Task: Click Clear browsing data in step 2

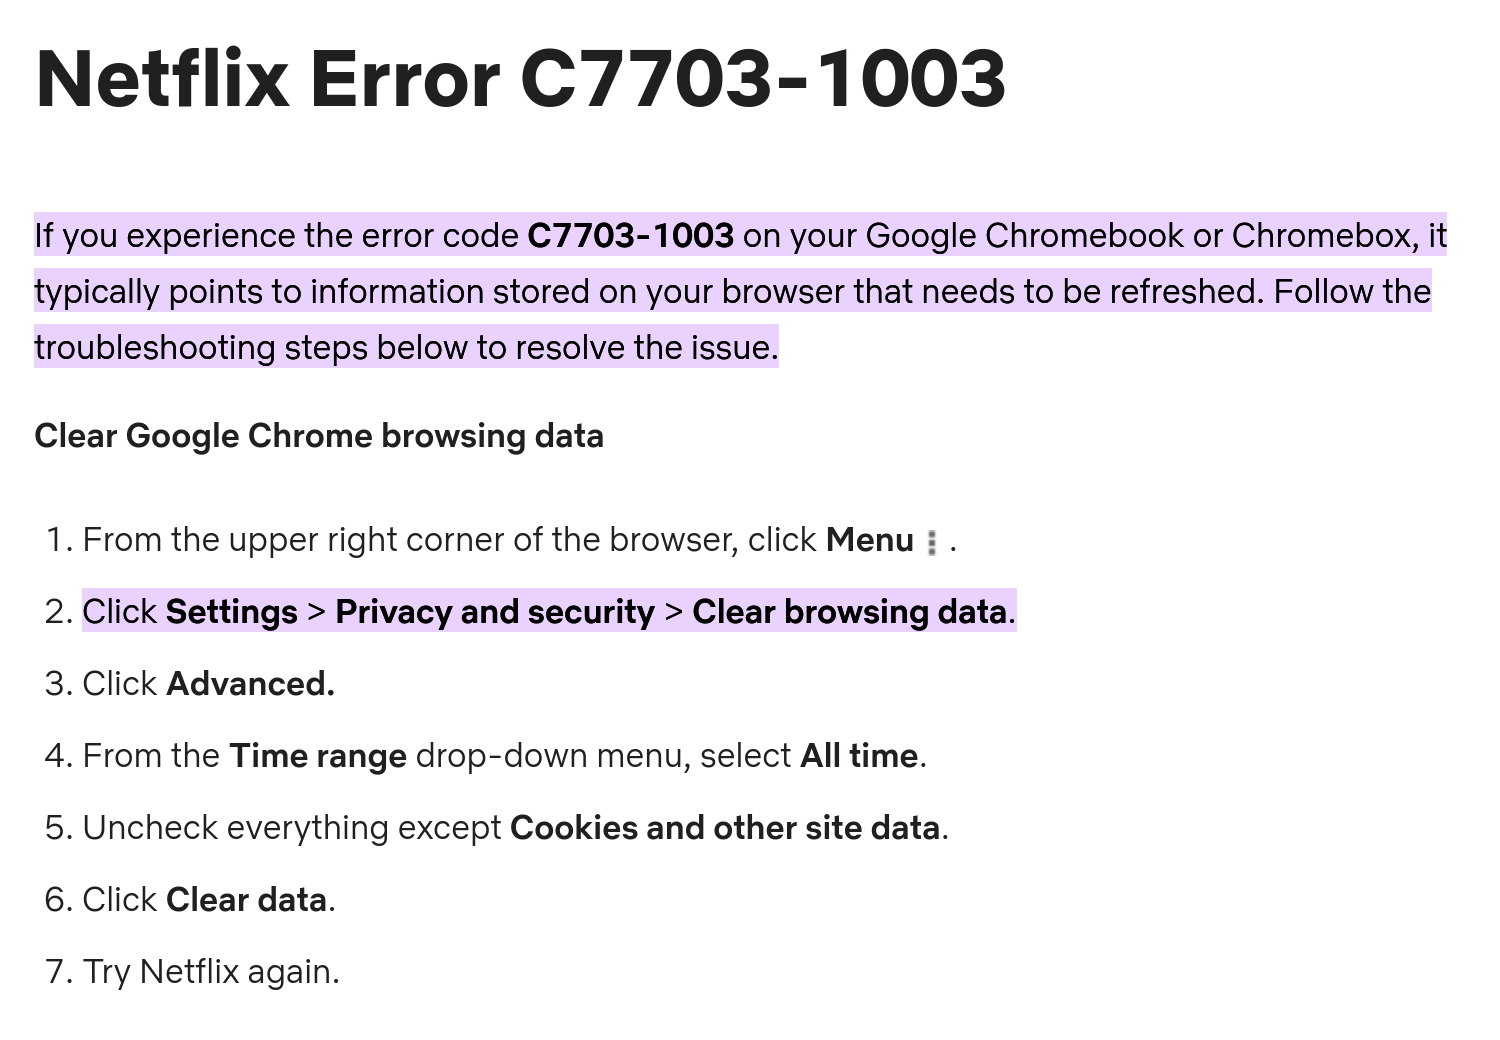Action: point(849,612)
